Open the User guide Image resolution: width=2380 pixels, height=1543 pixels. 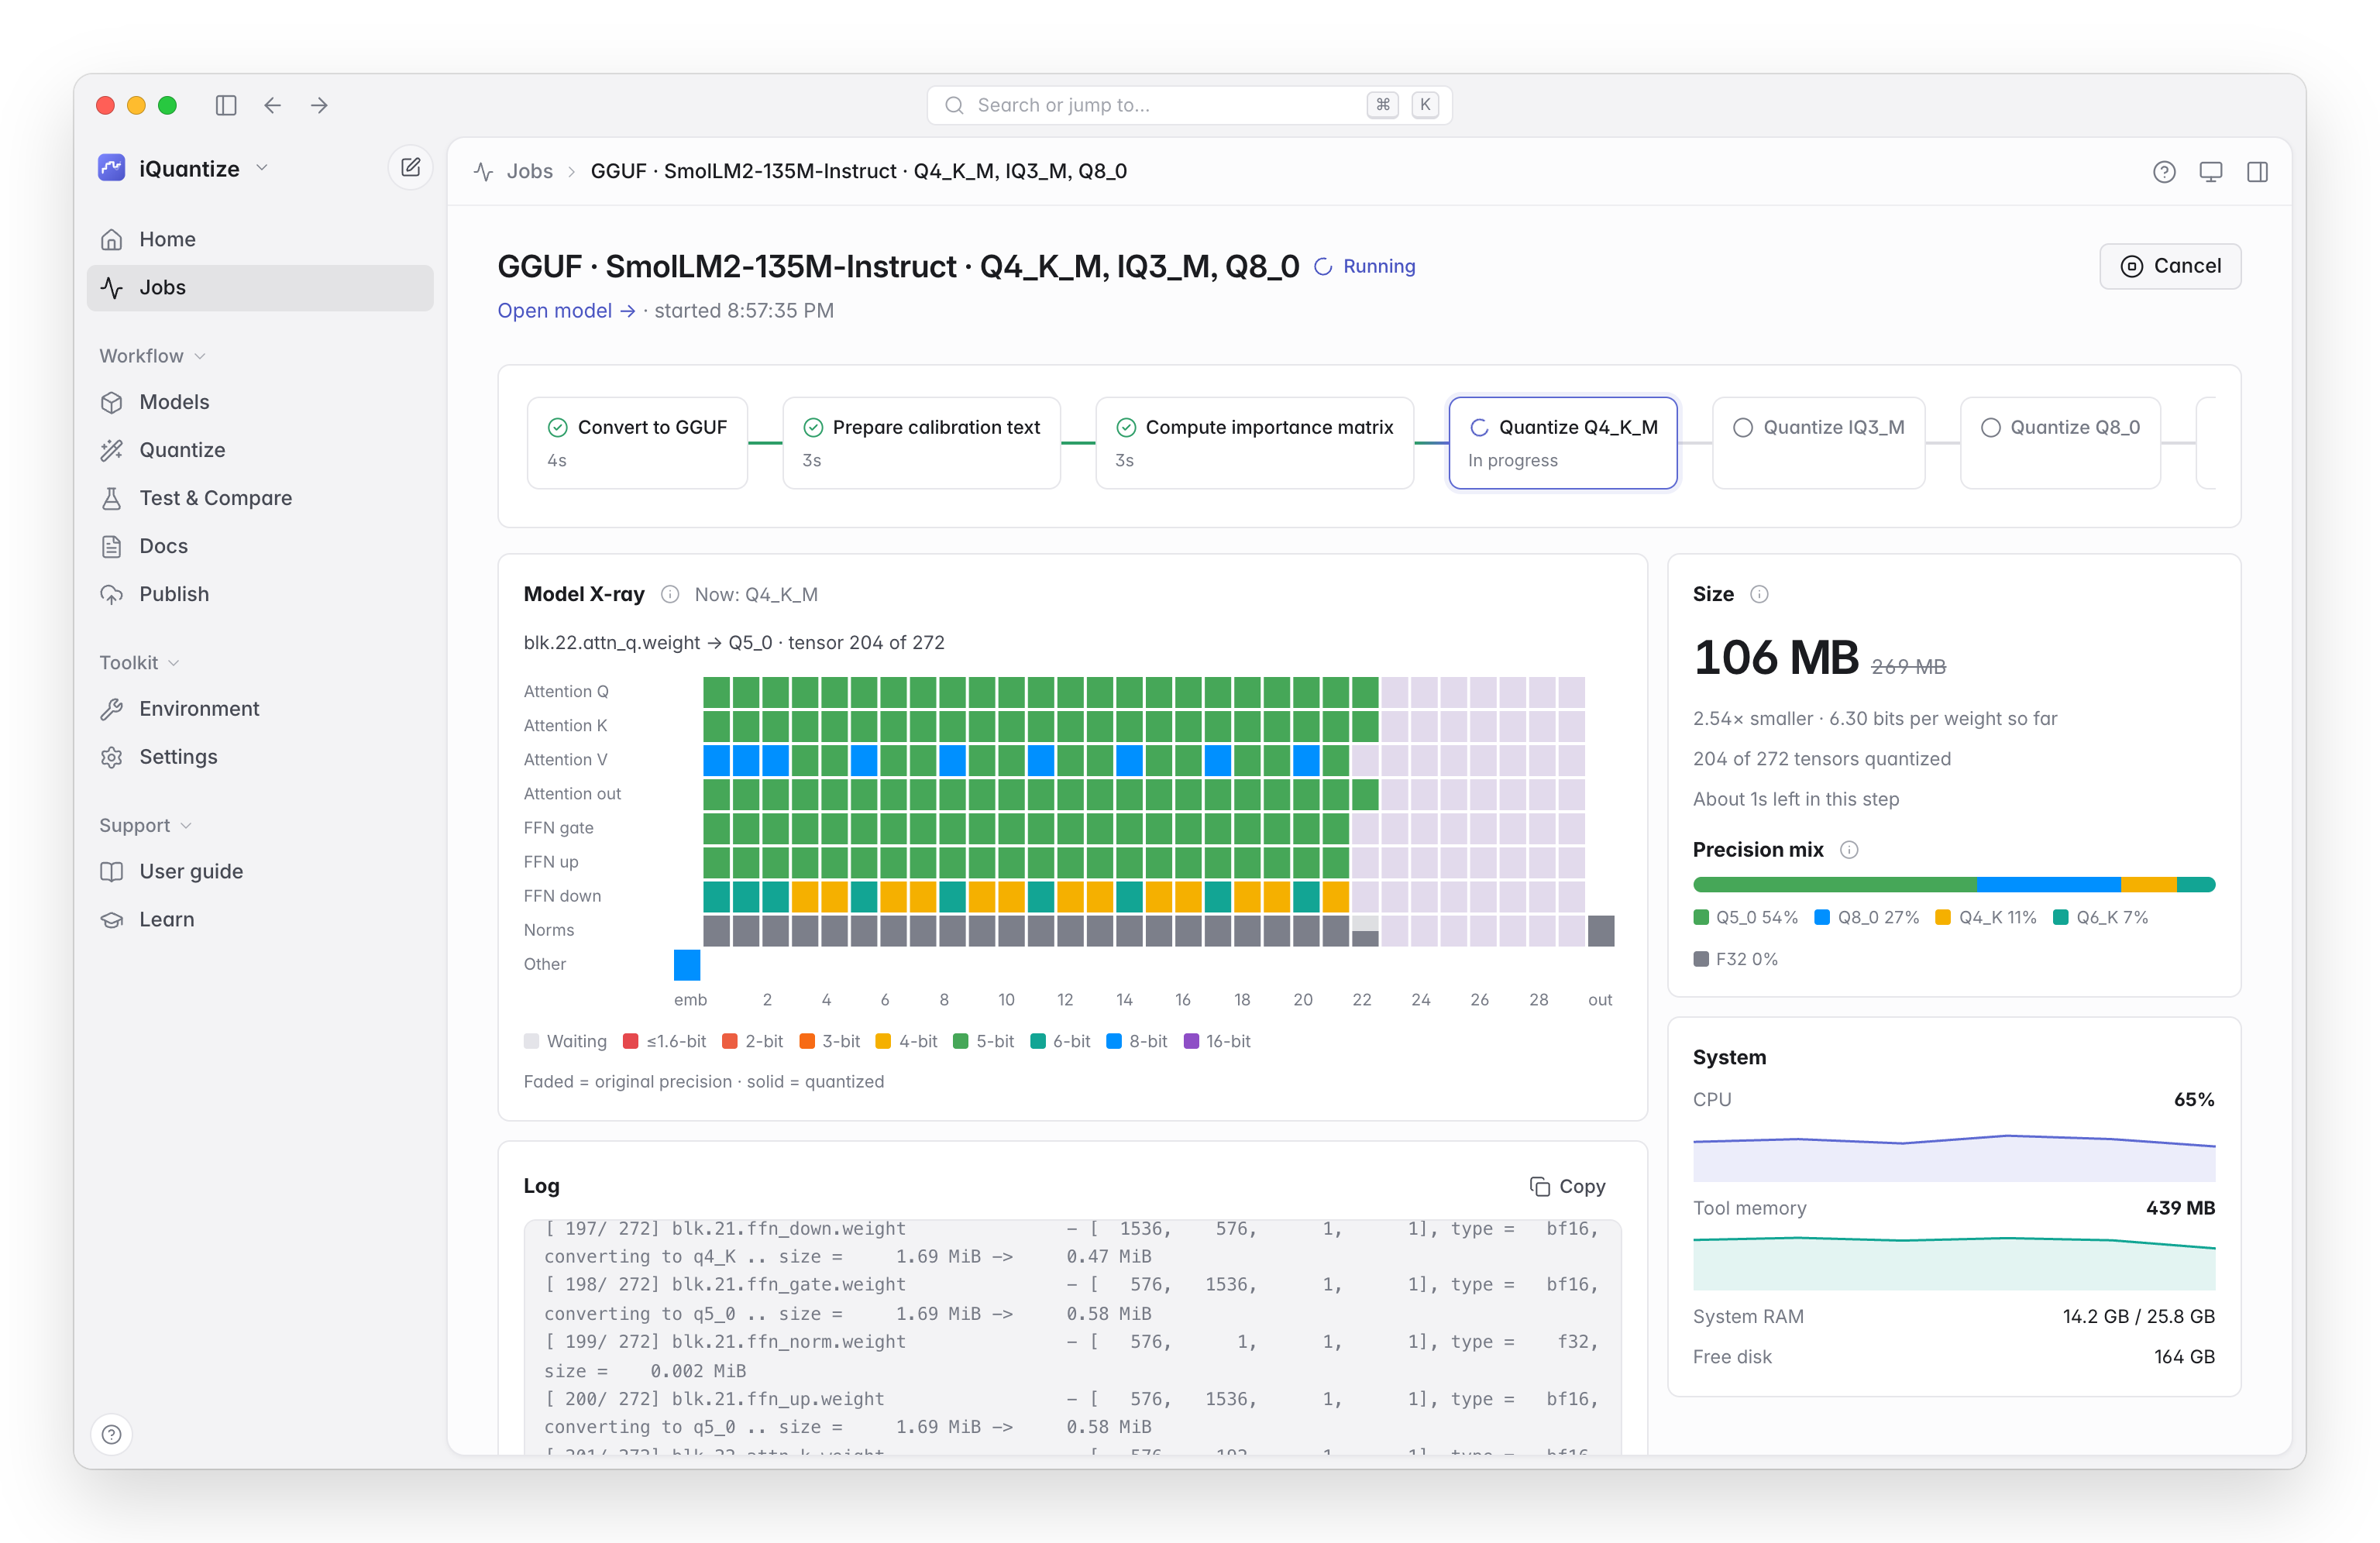click(x=260, y=871)
